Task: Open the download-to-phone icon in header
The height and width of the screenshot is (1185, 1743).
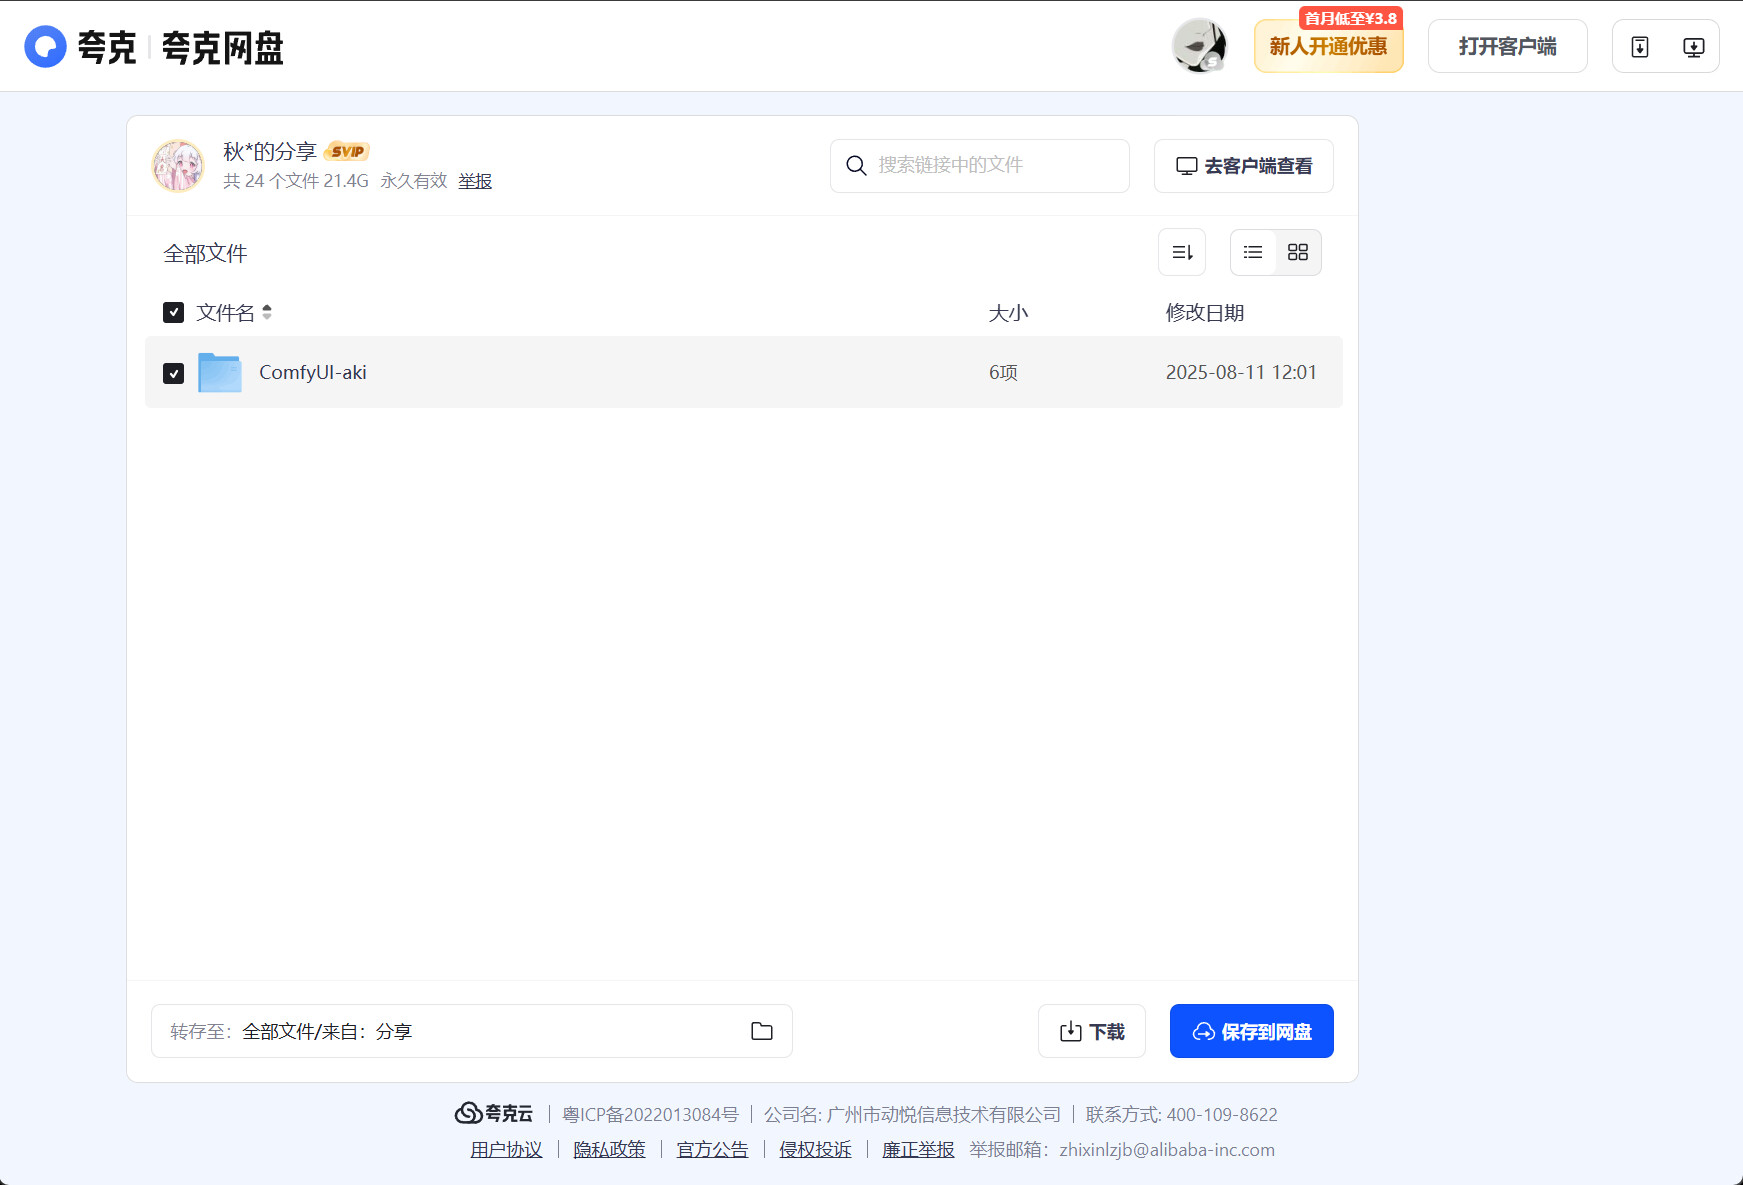Action: pos(1640,47)
